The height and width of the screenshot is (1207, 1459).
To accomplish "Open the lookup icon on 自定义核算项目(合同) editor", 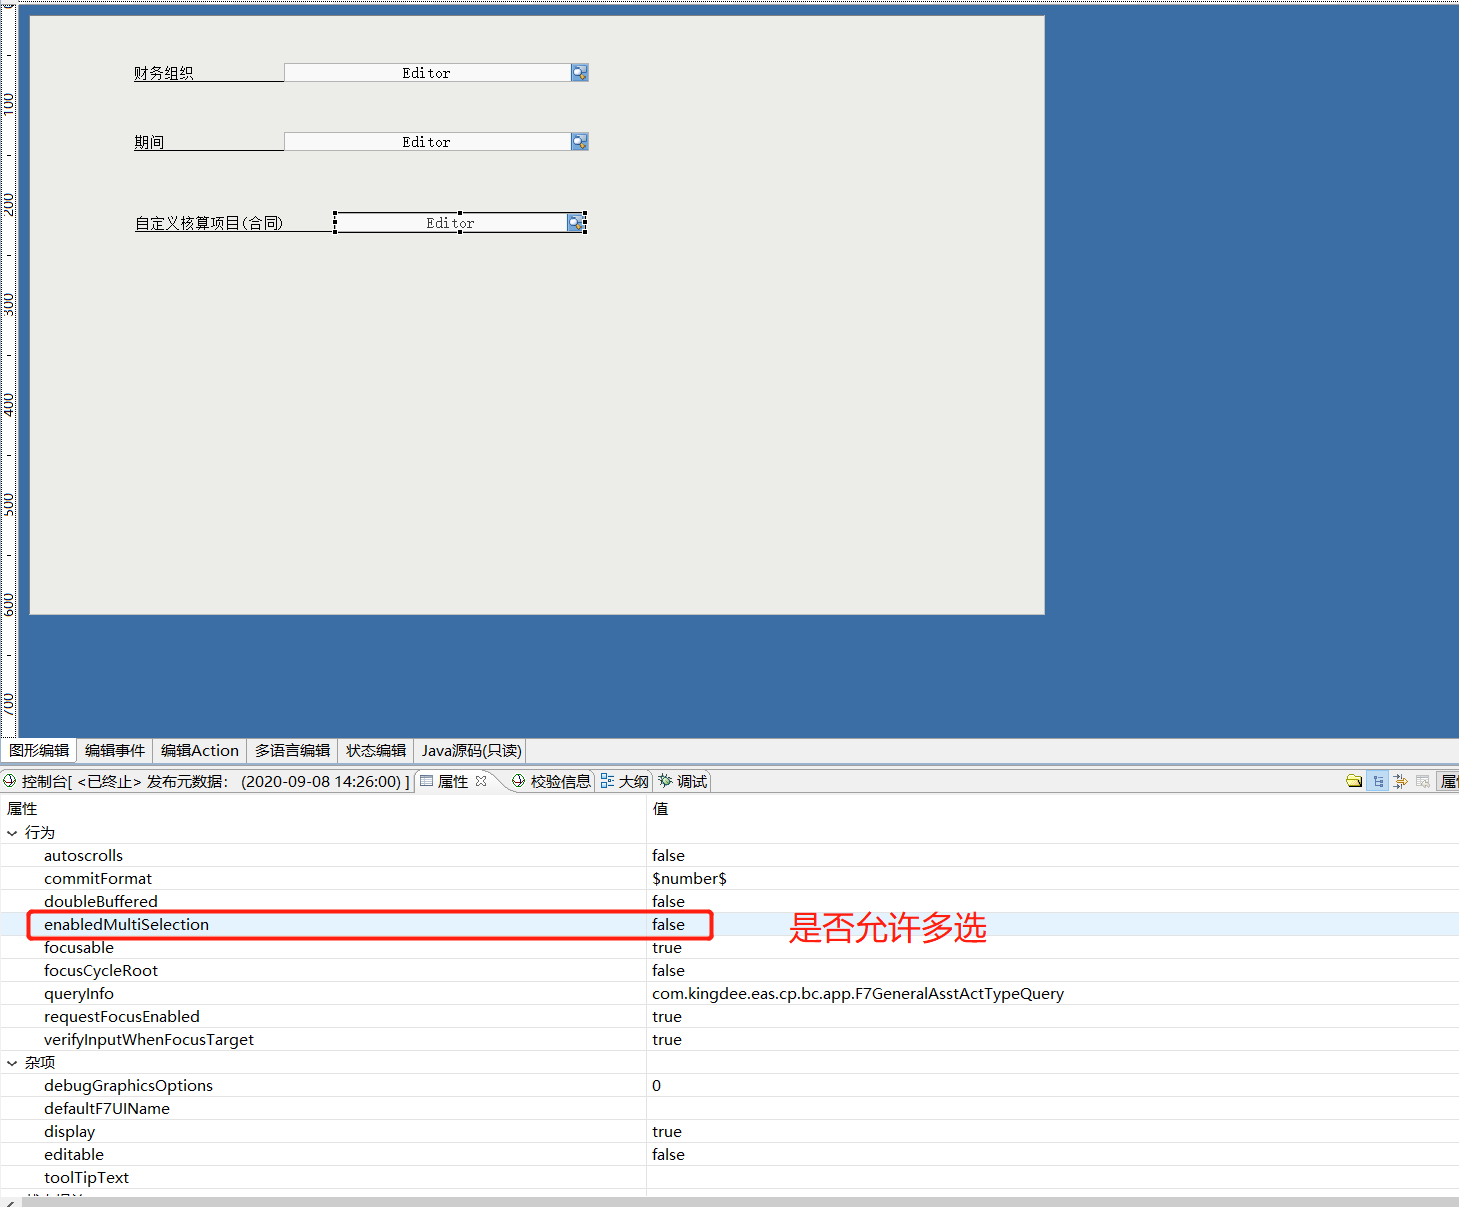I will (x=575, y=222).
